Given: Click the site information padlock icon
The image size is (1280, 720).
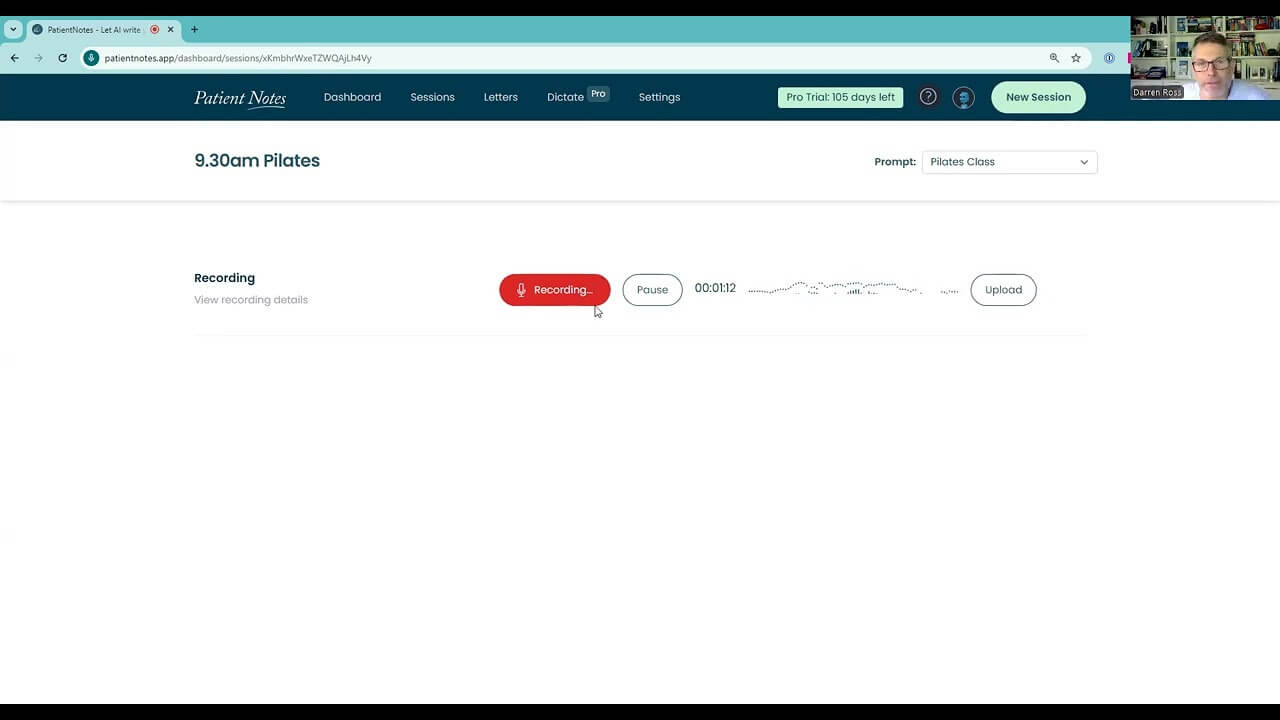Looking at the screenshot, I should [x=91, y=58].
